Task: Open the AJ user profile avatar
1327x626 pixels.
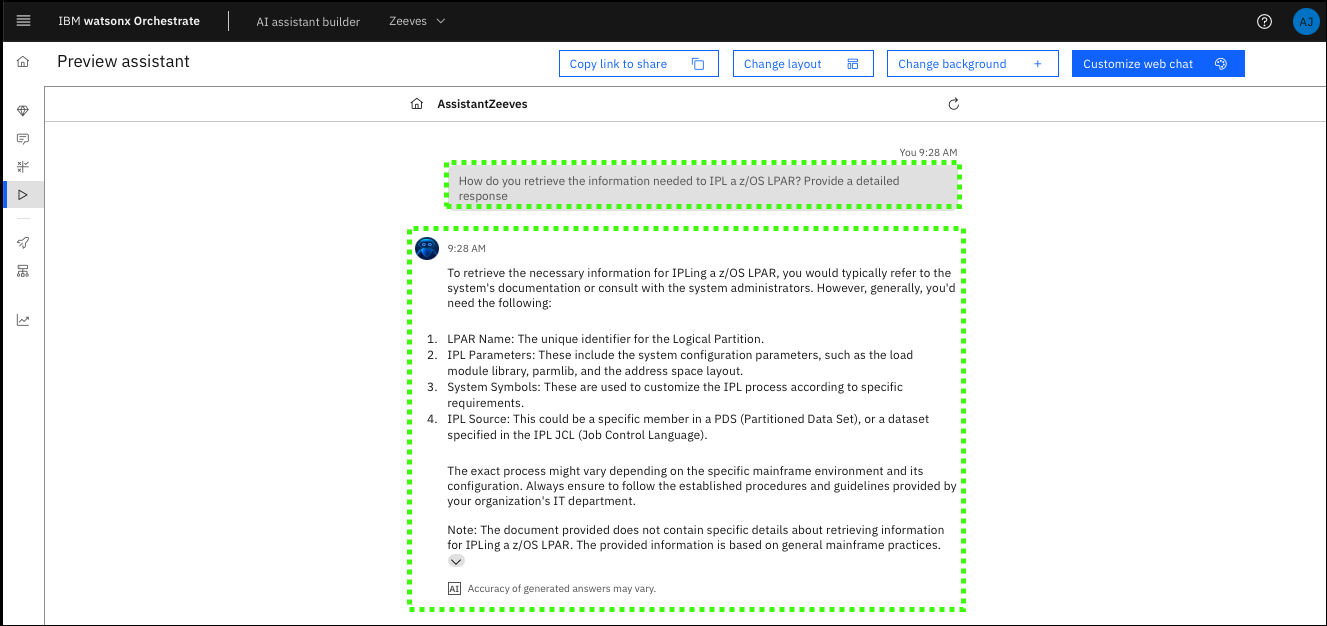Action: coord(1305,21)
